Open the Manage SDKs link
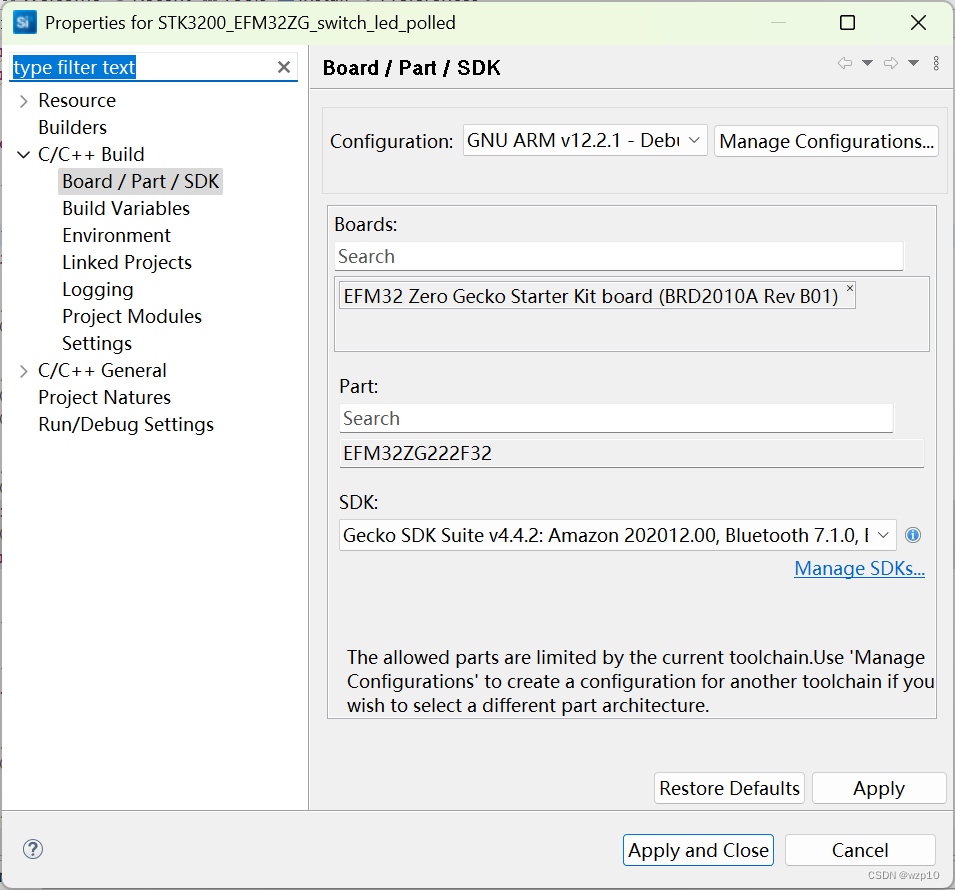This screenshot has width=955, height=890. tap(859, 568)
